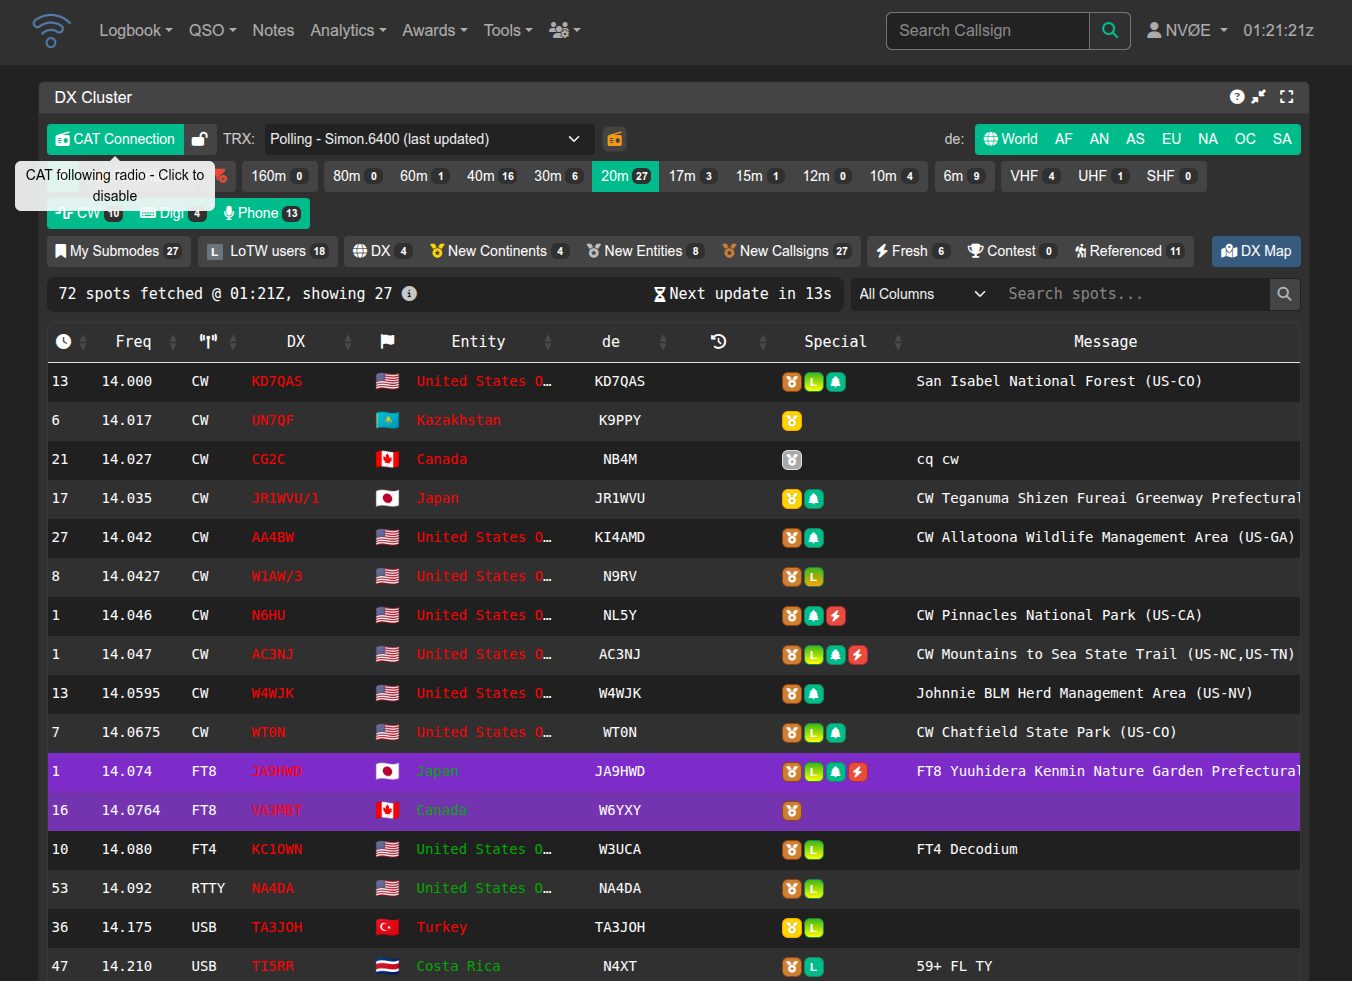
Task: Expand the Awards menu
Action: tap(435, 31)
